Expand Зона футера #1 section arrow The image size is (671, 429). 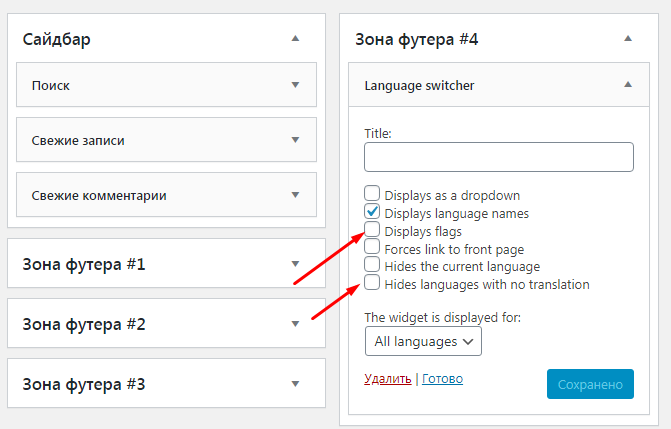(295, 264)
